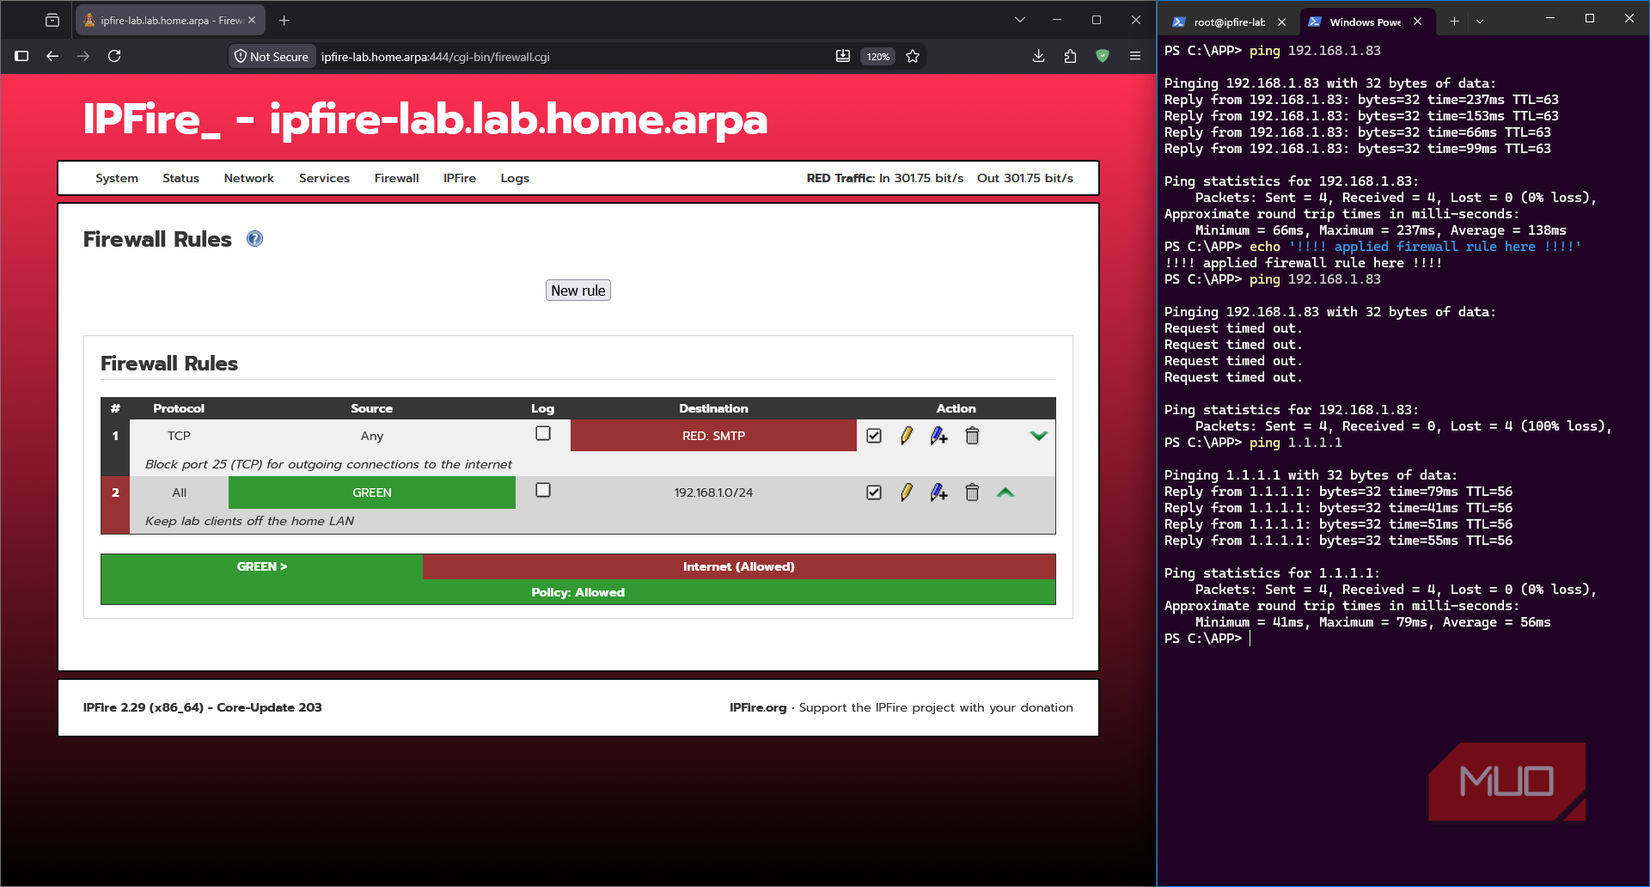Open terminal new-tab profile dropdown
Viewport: 1650px width, 887px height.
point(1480,21)
